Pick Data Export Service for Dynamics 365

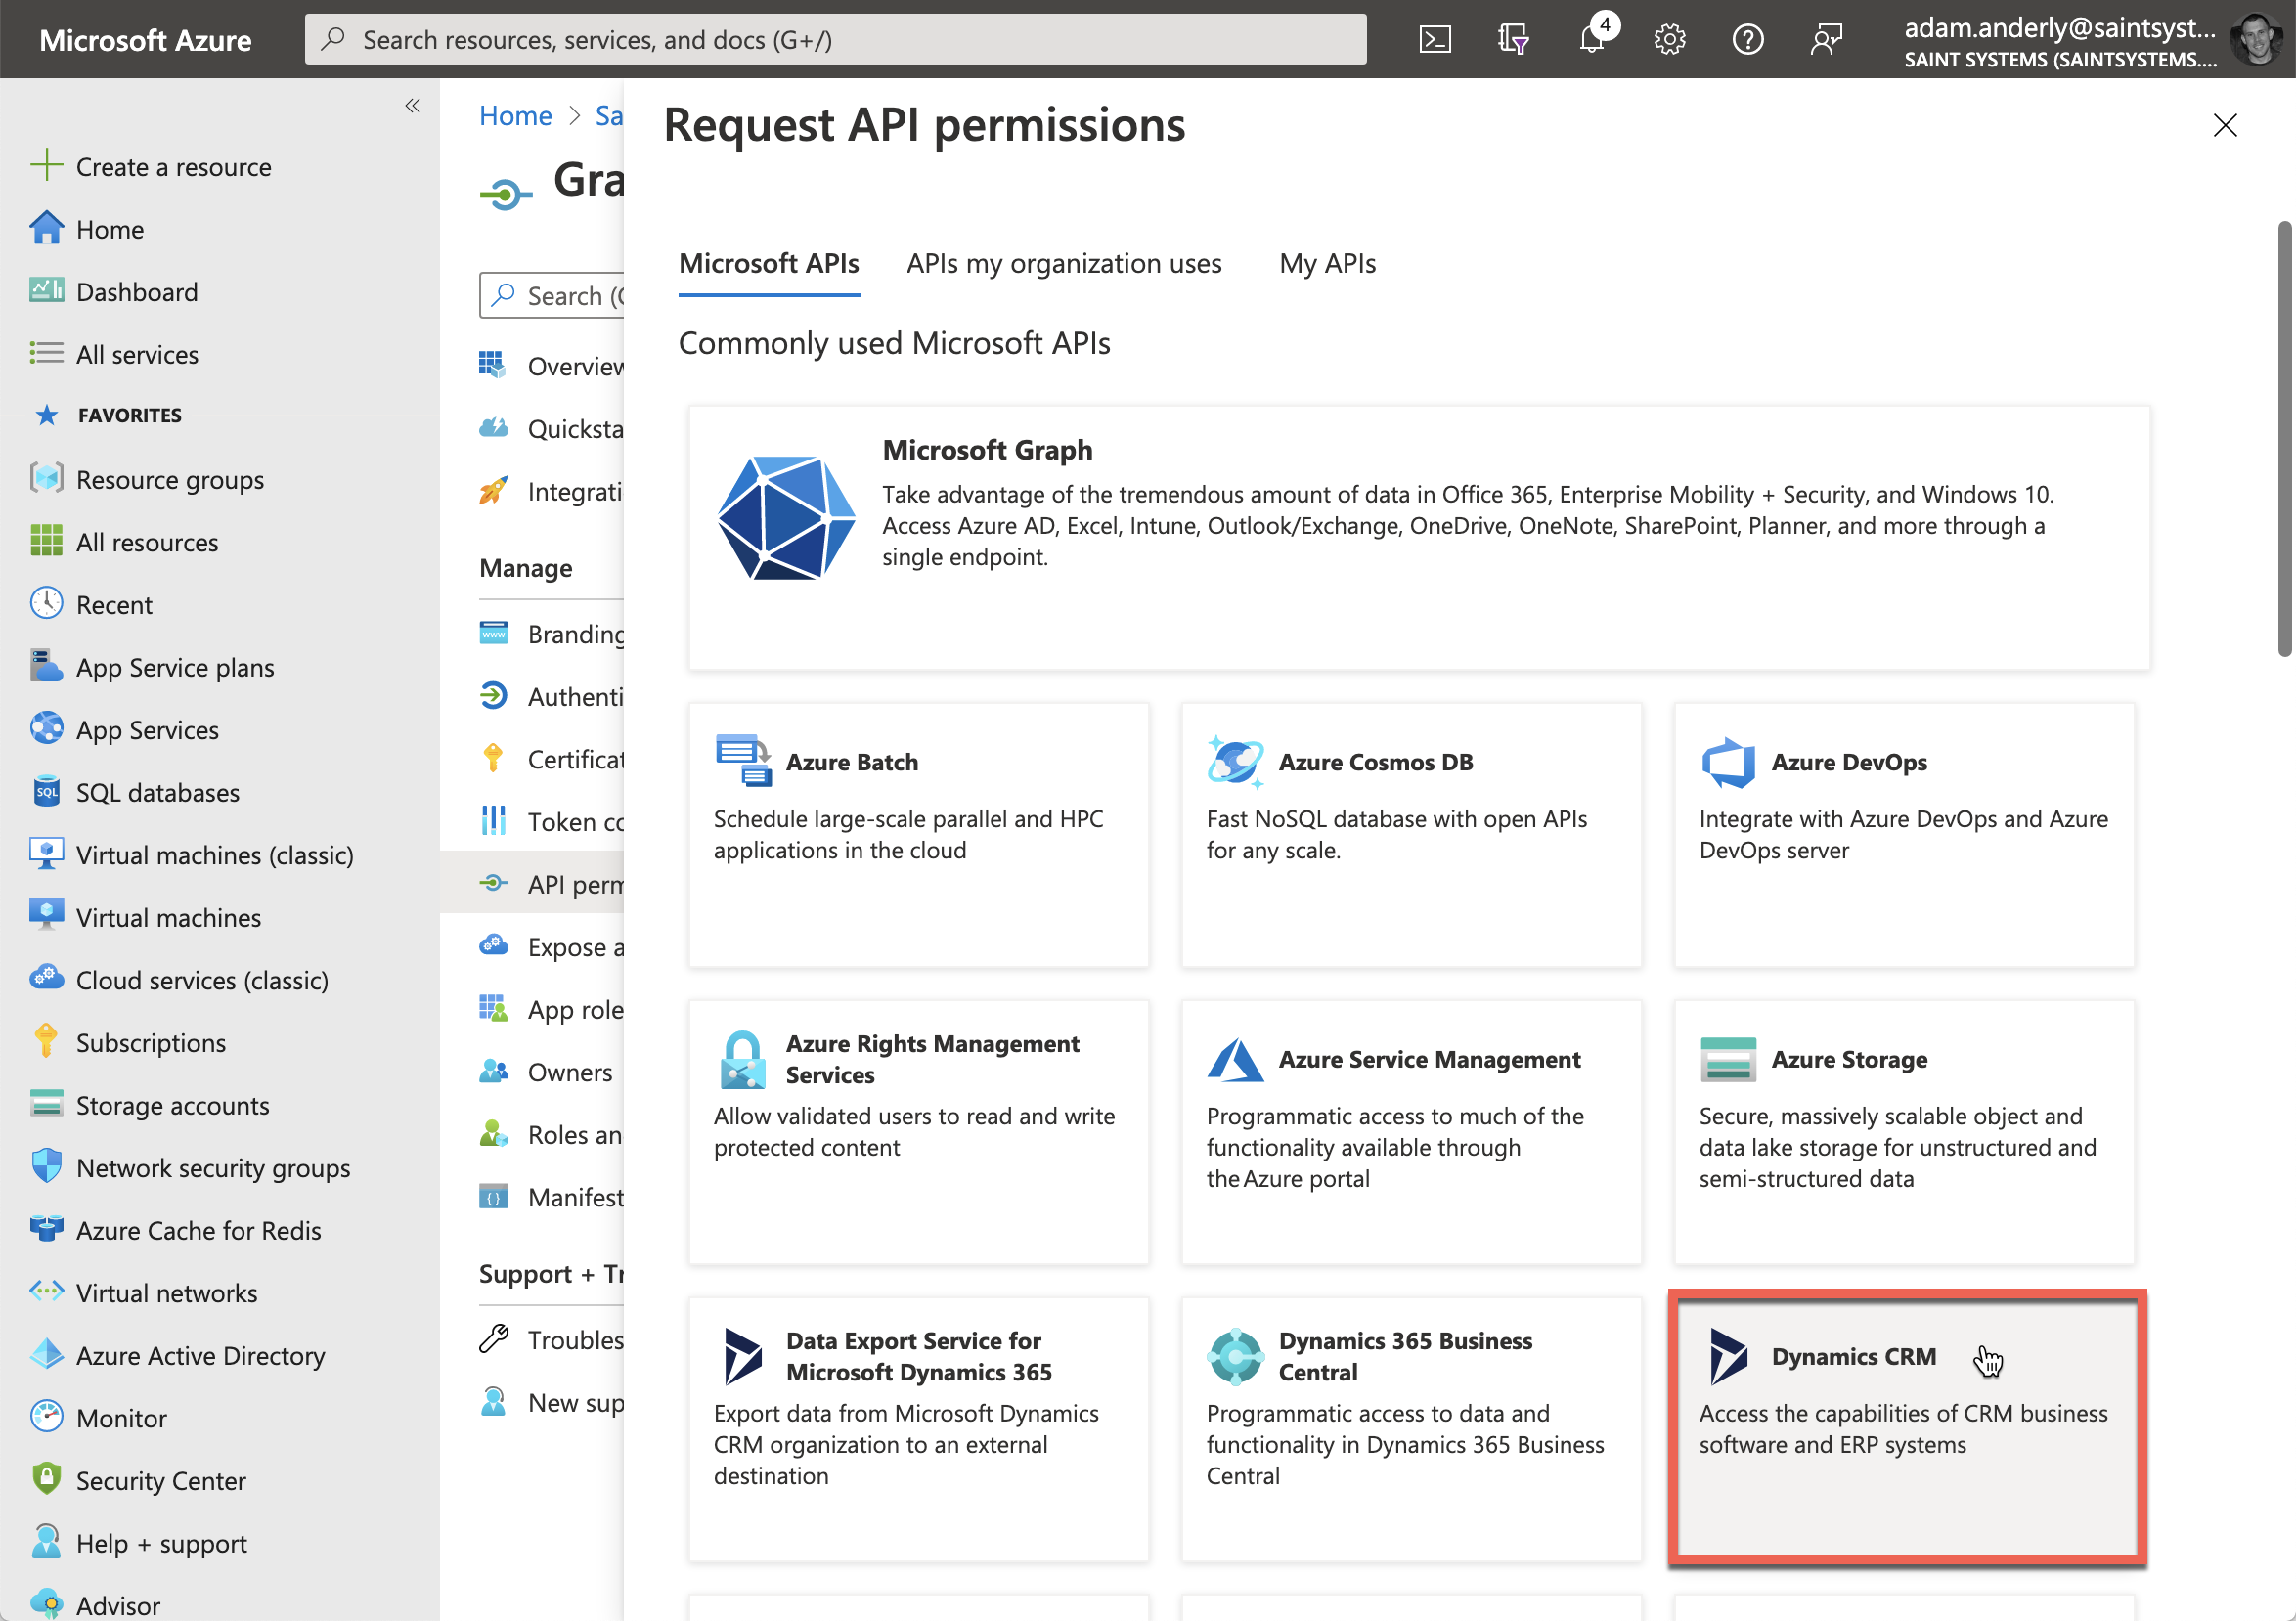[919, 1429]
